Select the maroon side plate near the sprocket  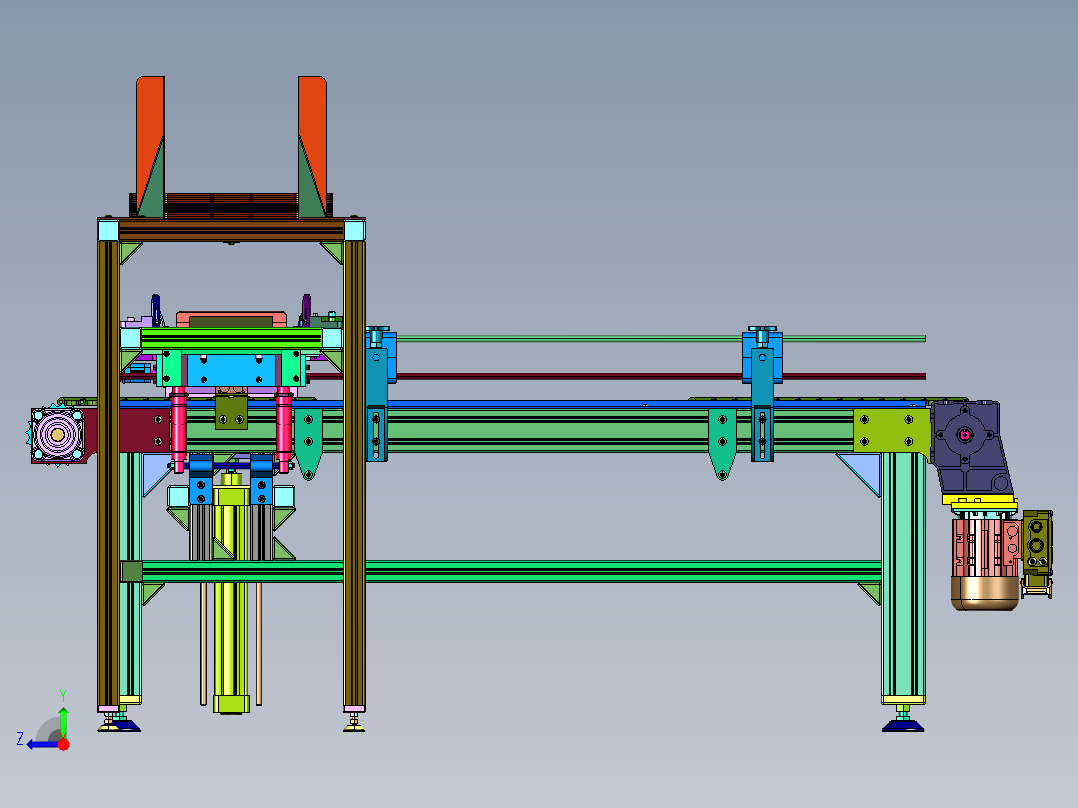(142, 430)
